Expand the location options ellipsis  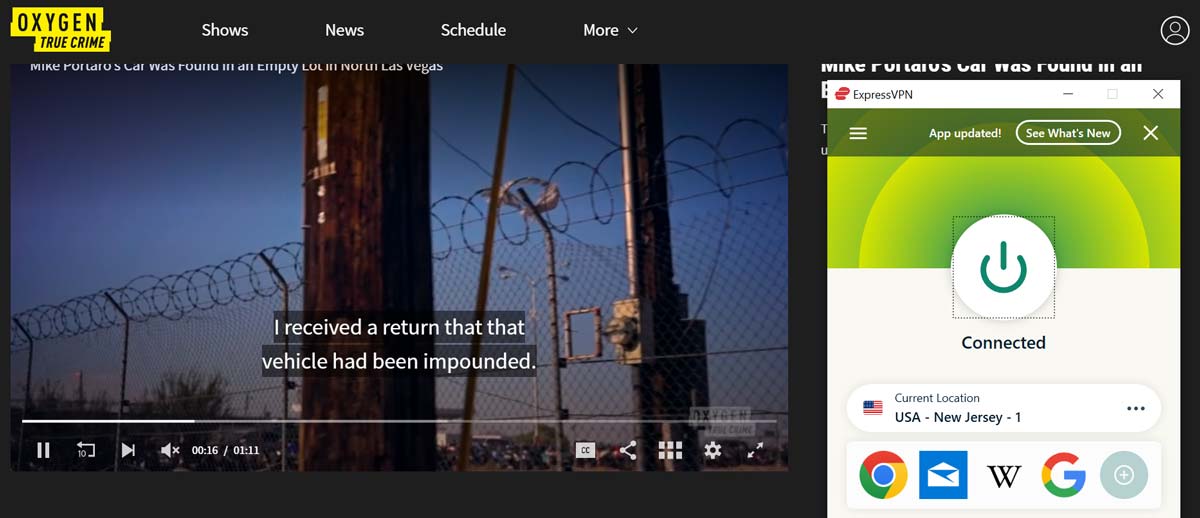tap(1135, 408)
